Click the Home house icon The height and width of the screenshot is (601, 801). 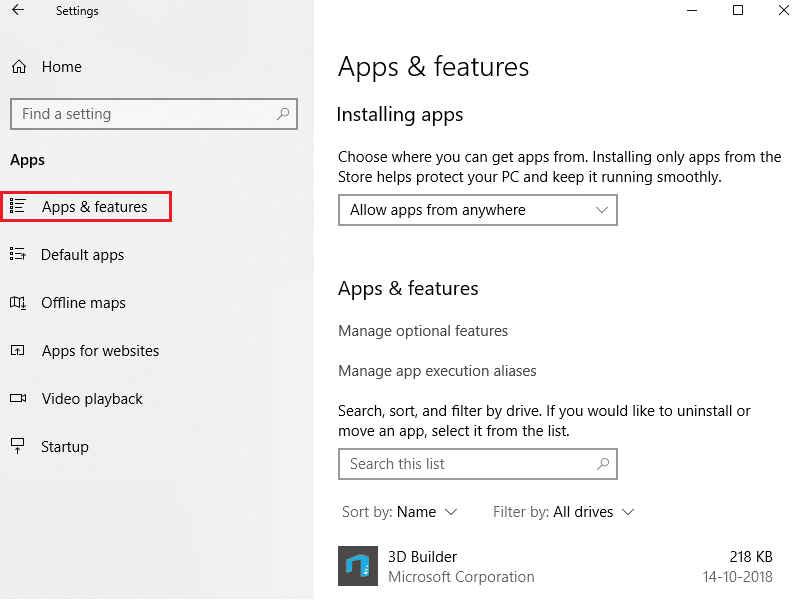click(18, 67)
